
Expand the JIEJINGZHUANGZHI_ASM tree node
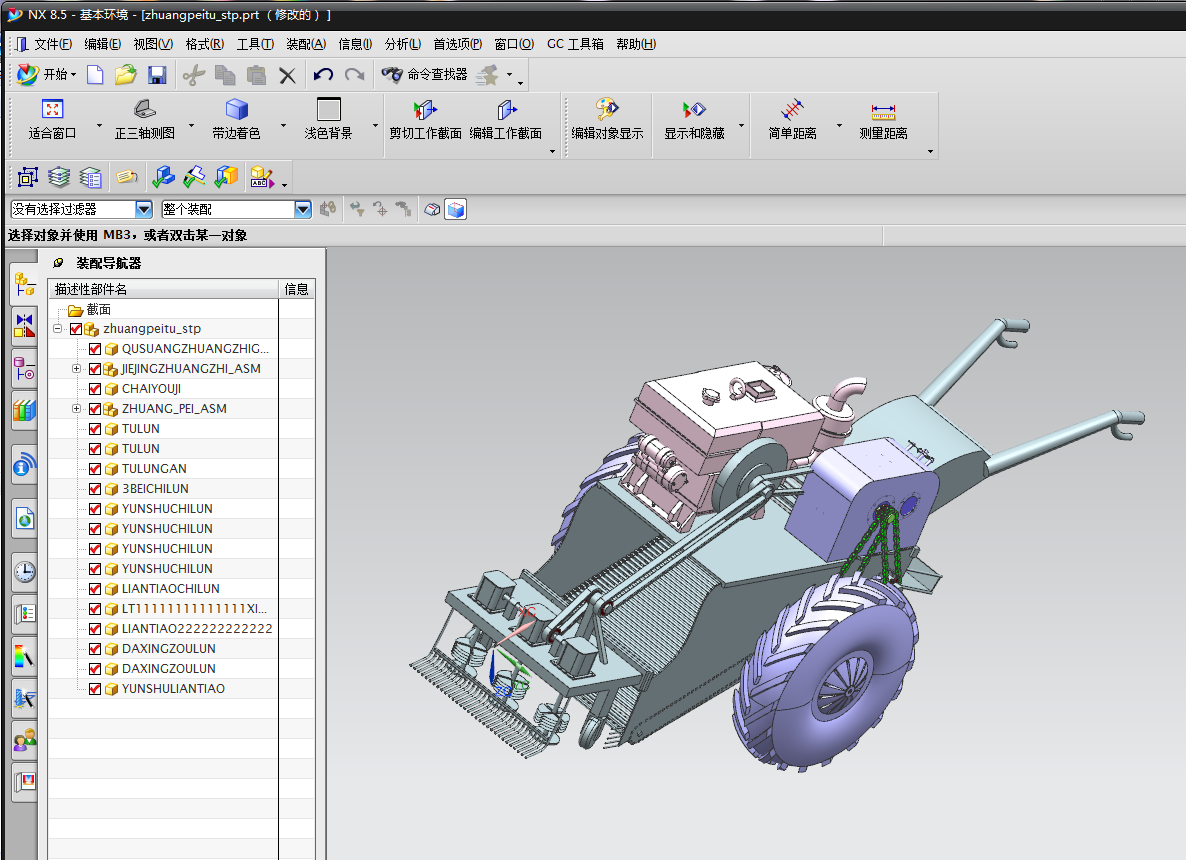coord(77,369)
